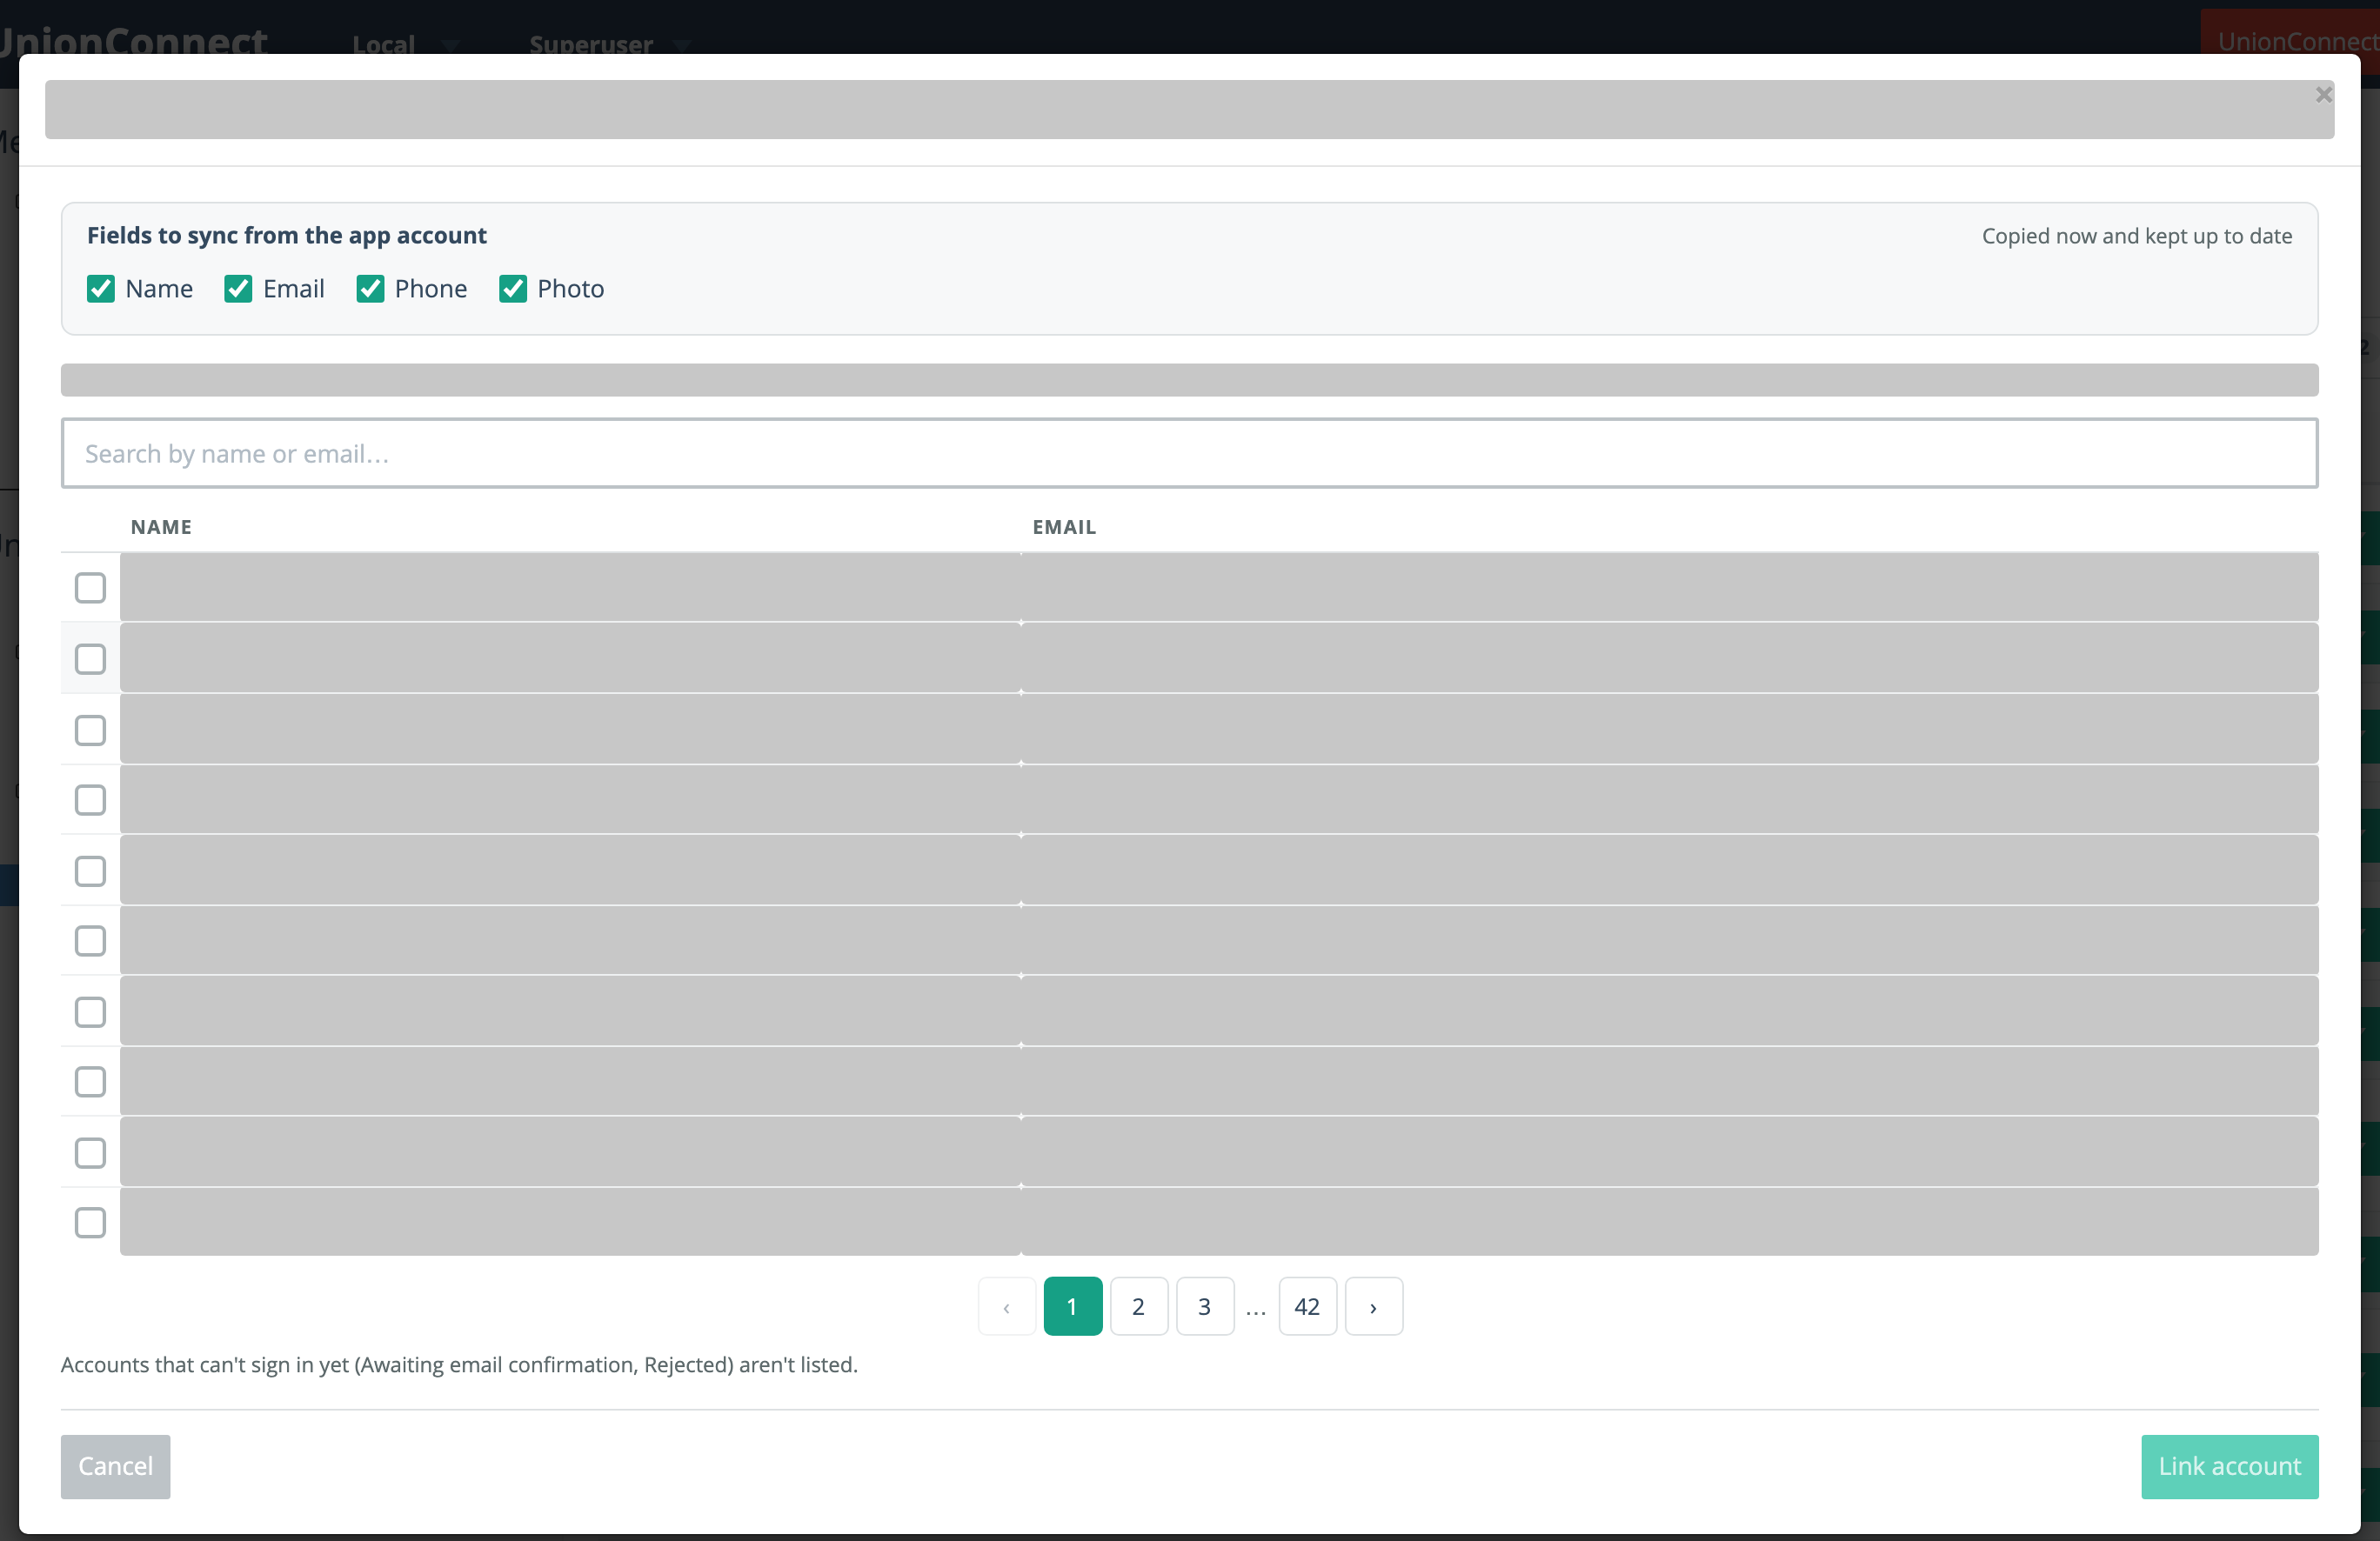
Task: Click the EMAIL column header
Action: [1064, 527]
